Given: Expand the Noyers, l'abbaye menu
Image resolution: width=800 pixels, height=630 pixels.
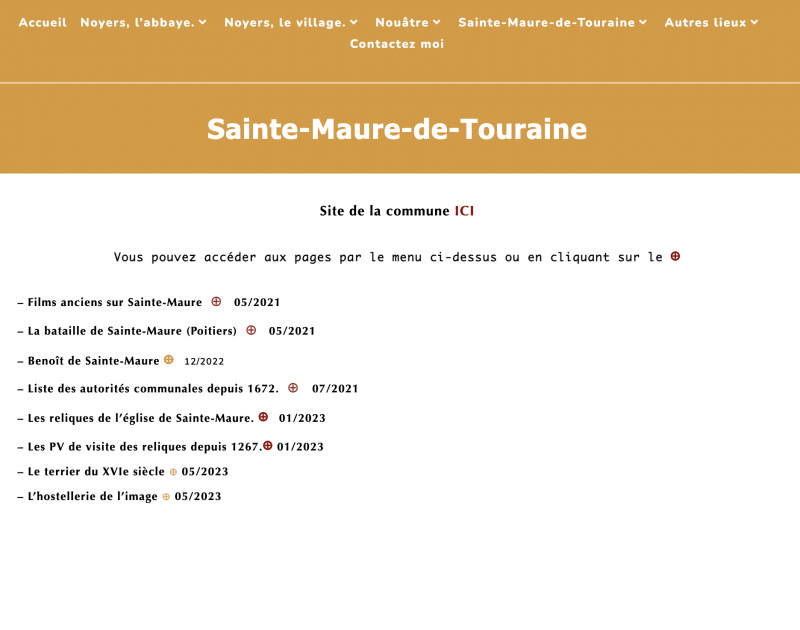Looking at the screenshot, I should (x=142, y=22).
